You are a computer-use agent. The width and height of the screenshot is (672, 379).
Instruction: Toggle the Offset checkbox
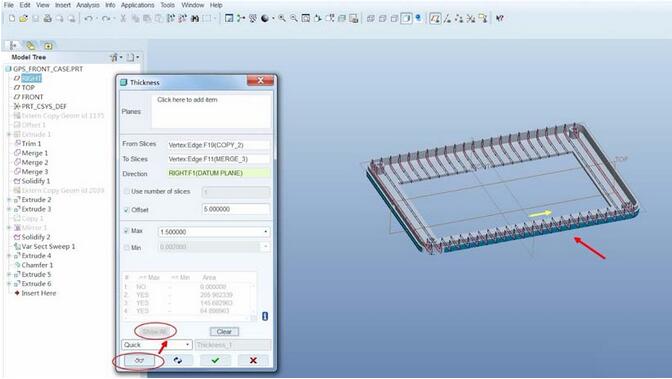point(126,210)
